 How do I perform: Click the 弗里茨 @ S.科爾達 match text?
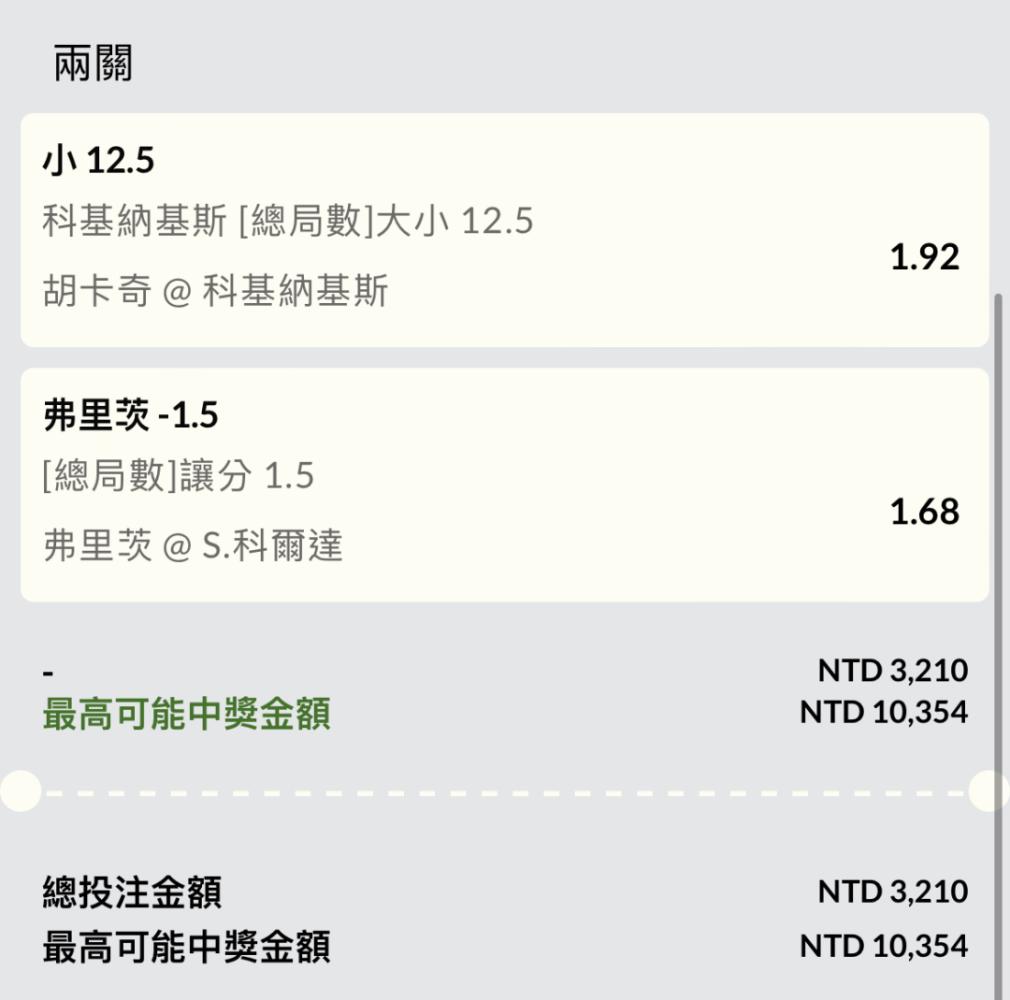[193, 545]
